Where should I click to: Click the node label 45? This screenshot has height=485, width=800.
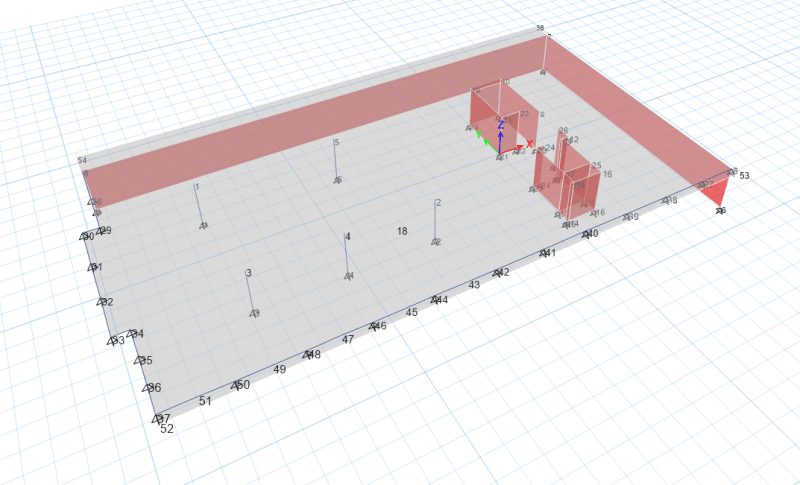click(x=412, y=313)
